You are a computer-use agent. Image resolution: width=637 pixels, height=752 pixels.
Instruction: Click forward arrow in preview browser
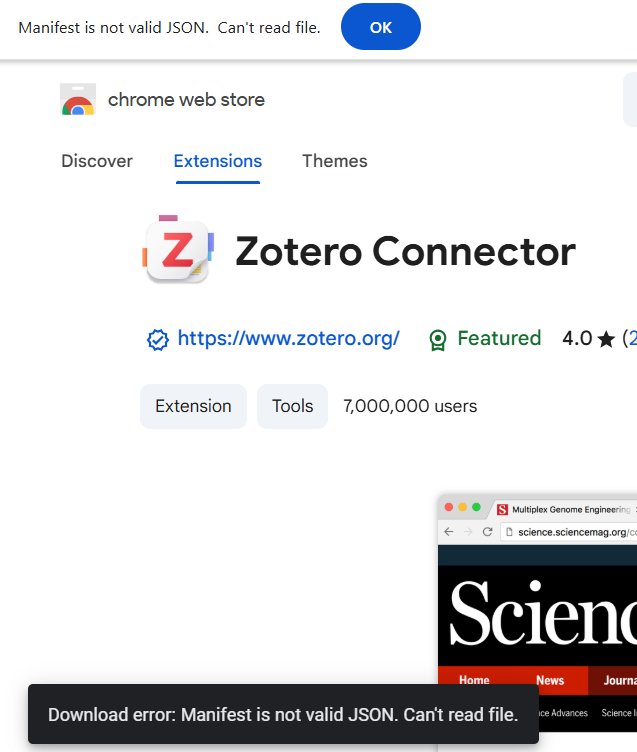point(468,531)
